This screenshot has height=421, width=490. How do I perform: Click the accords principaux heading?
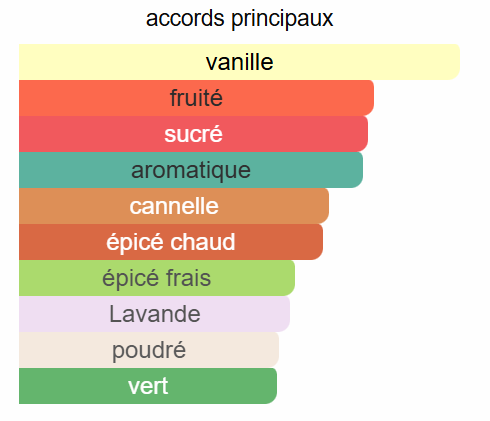[239, 19]
